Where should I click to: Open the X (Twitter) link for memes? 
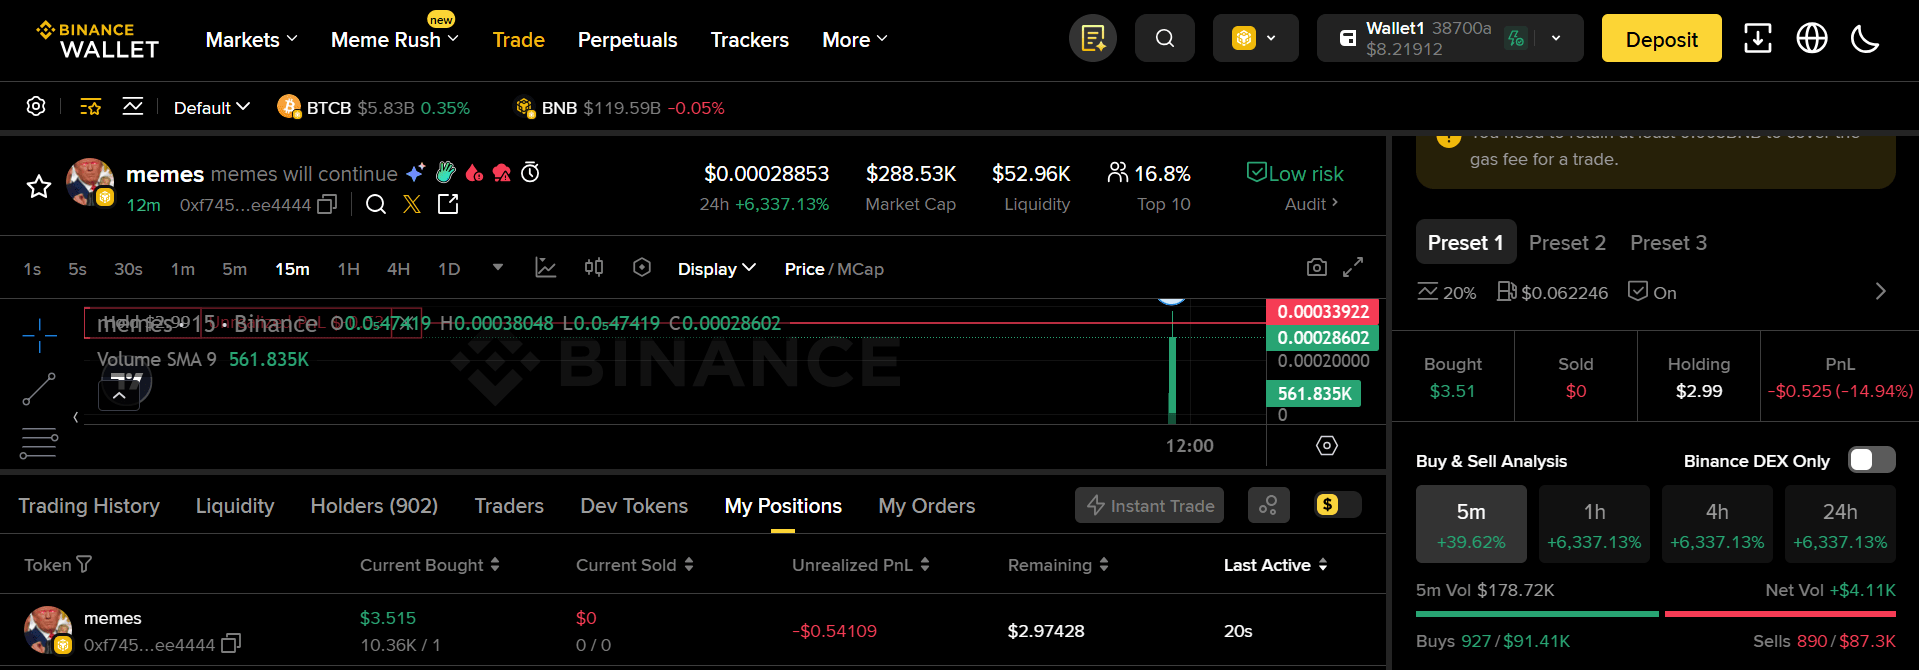[x=412, y=204]
